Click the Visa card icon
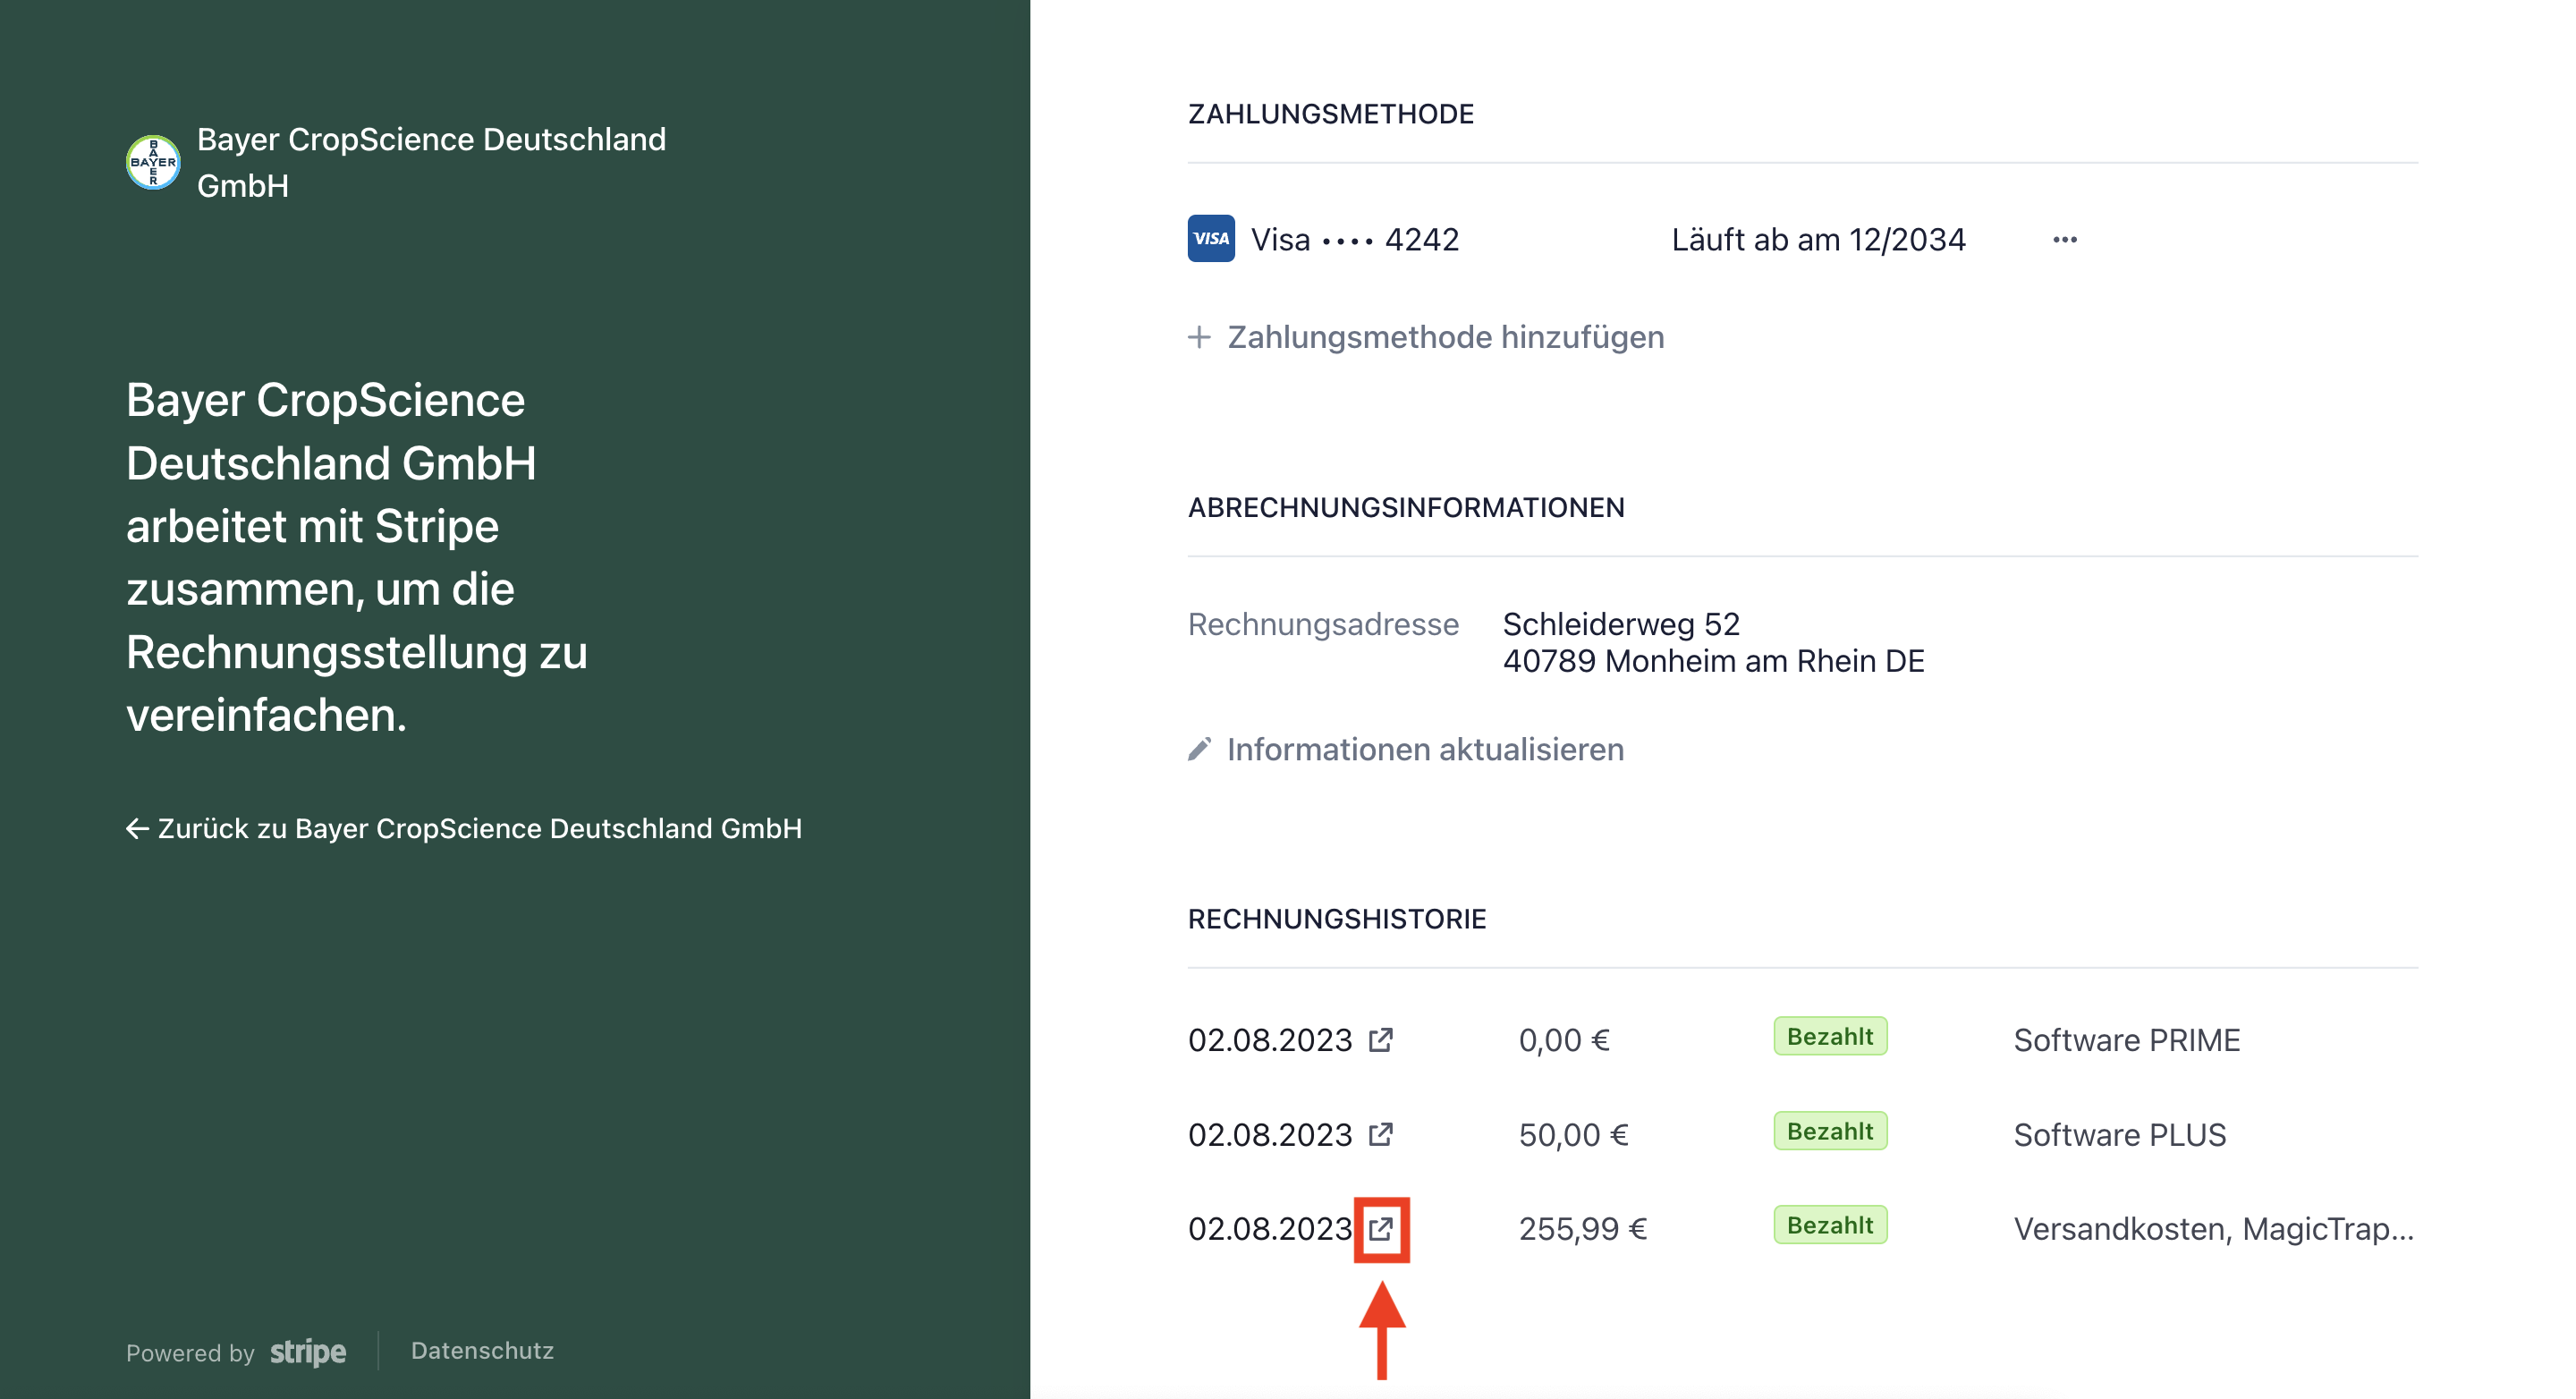Viewport: 2576px width, 1399px height. (1211, 239)
